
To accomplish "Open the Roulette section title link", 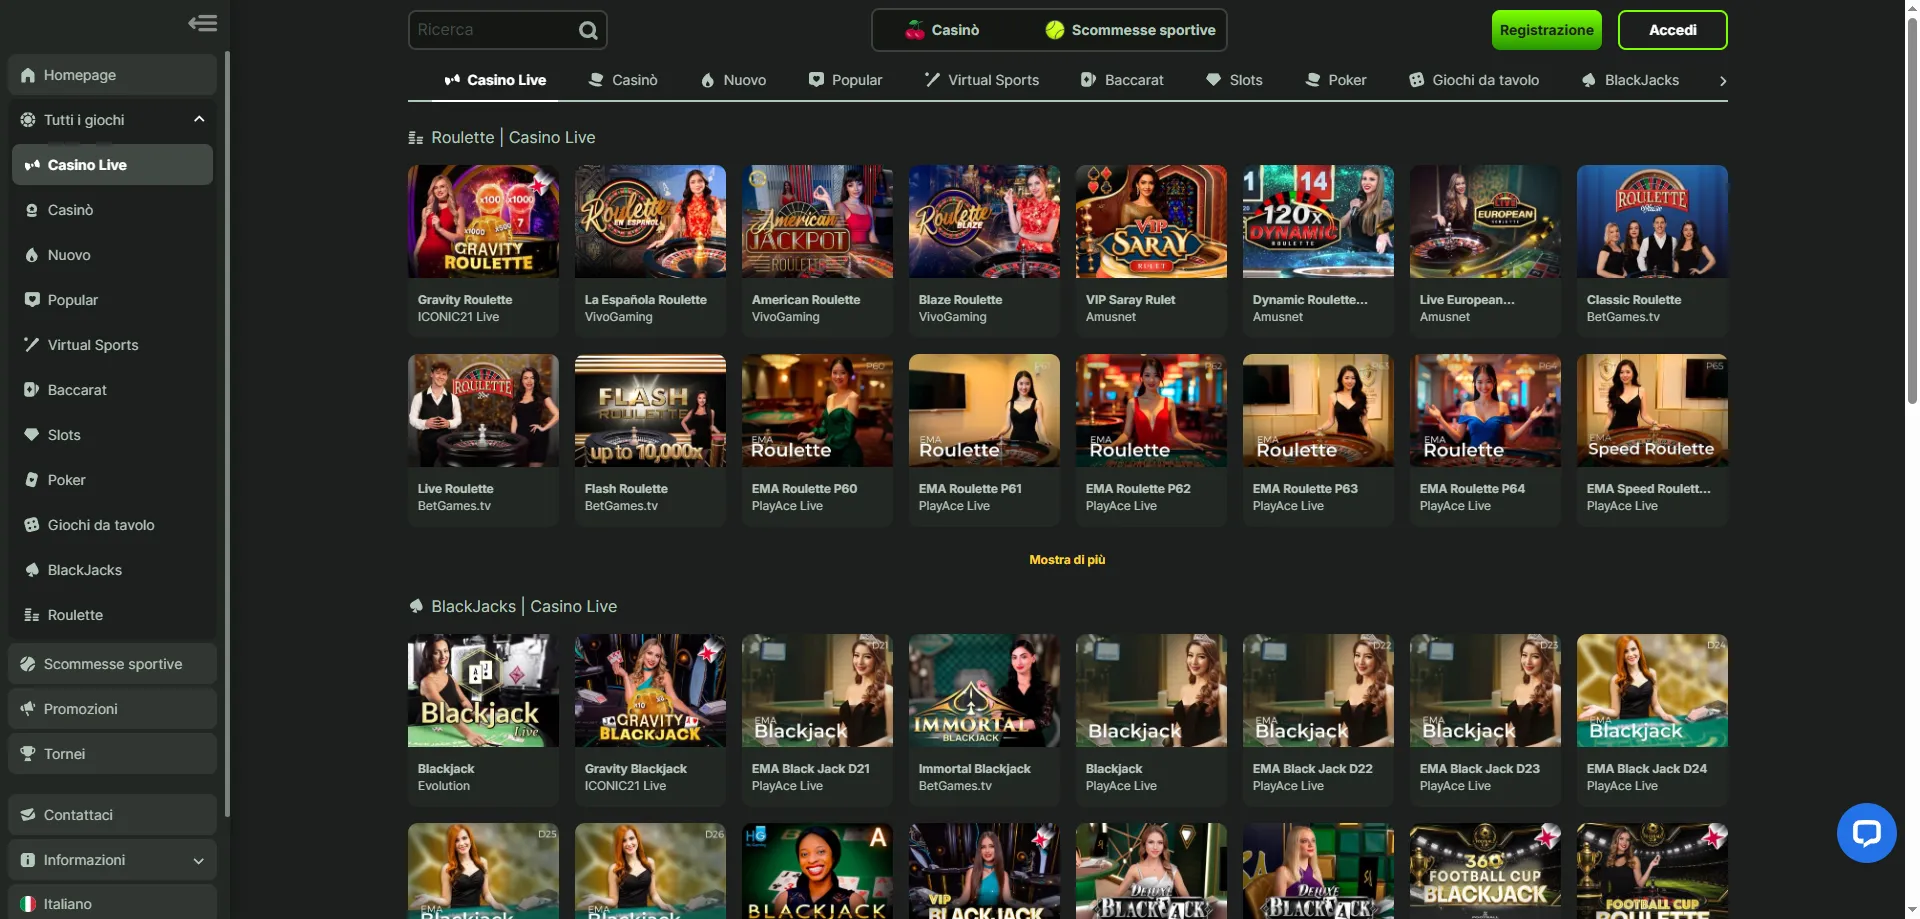I will coord(513,138).
